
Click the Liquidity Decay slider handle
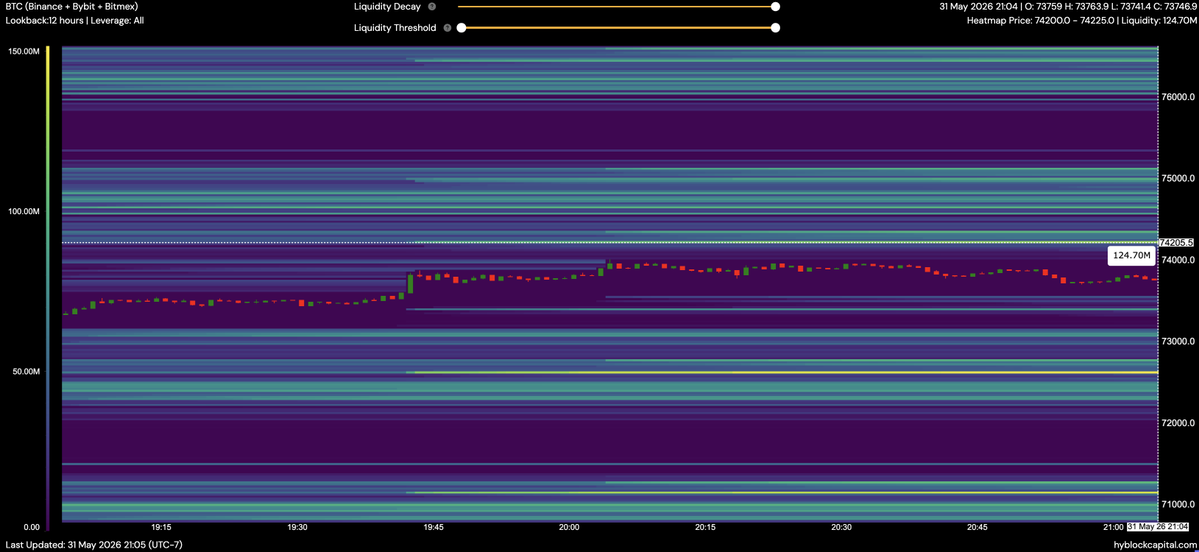(775, 7)
